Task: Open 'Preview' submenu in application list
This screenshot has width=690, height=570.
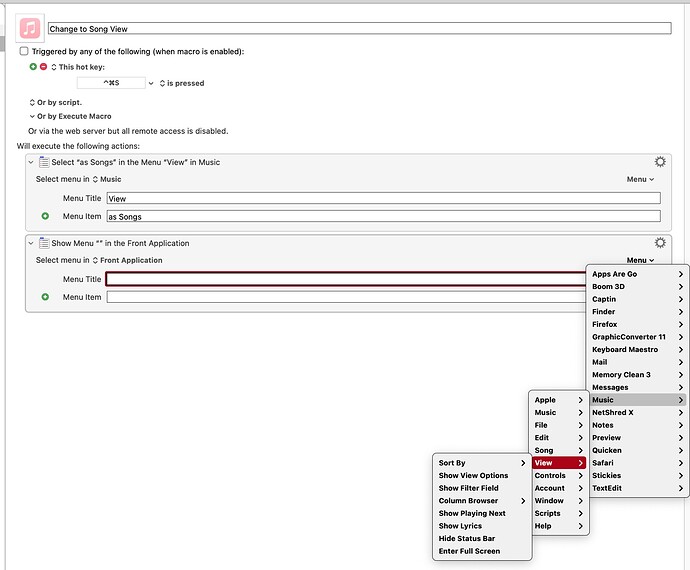Action: tap(637, 438)
